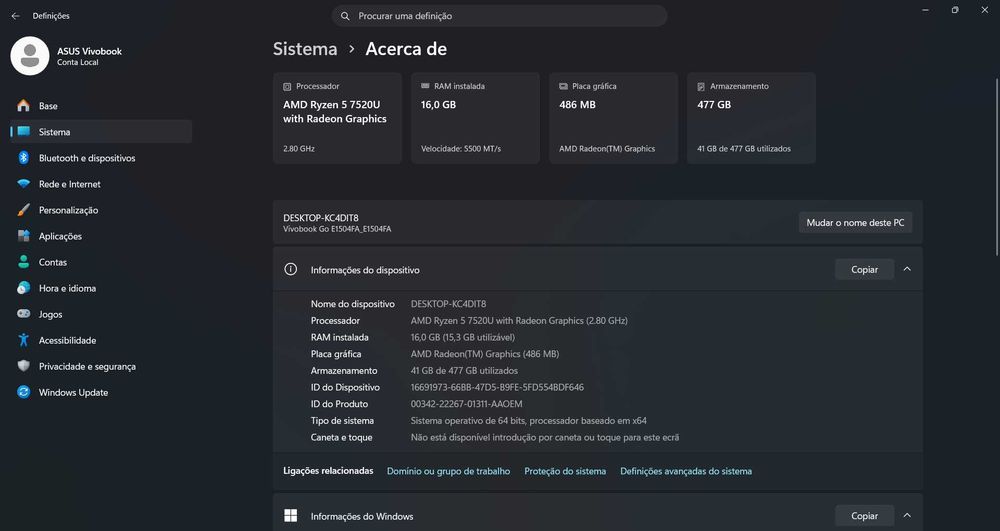The width and height of the screenshot is (1000, 531).
Task: Click the ASUS Vivobook user avatar
Action: pyautogui.click(x=30, y=56)
